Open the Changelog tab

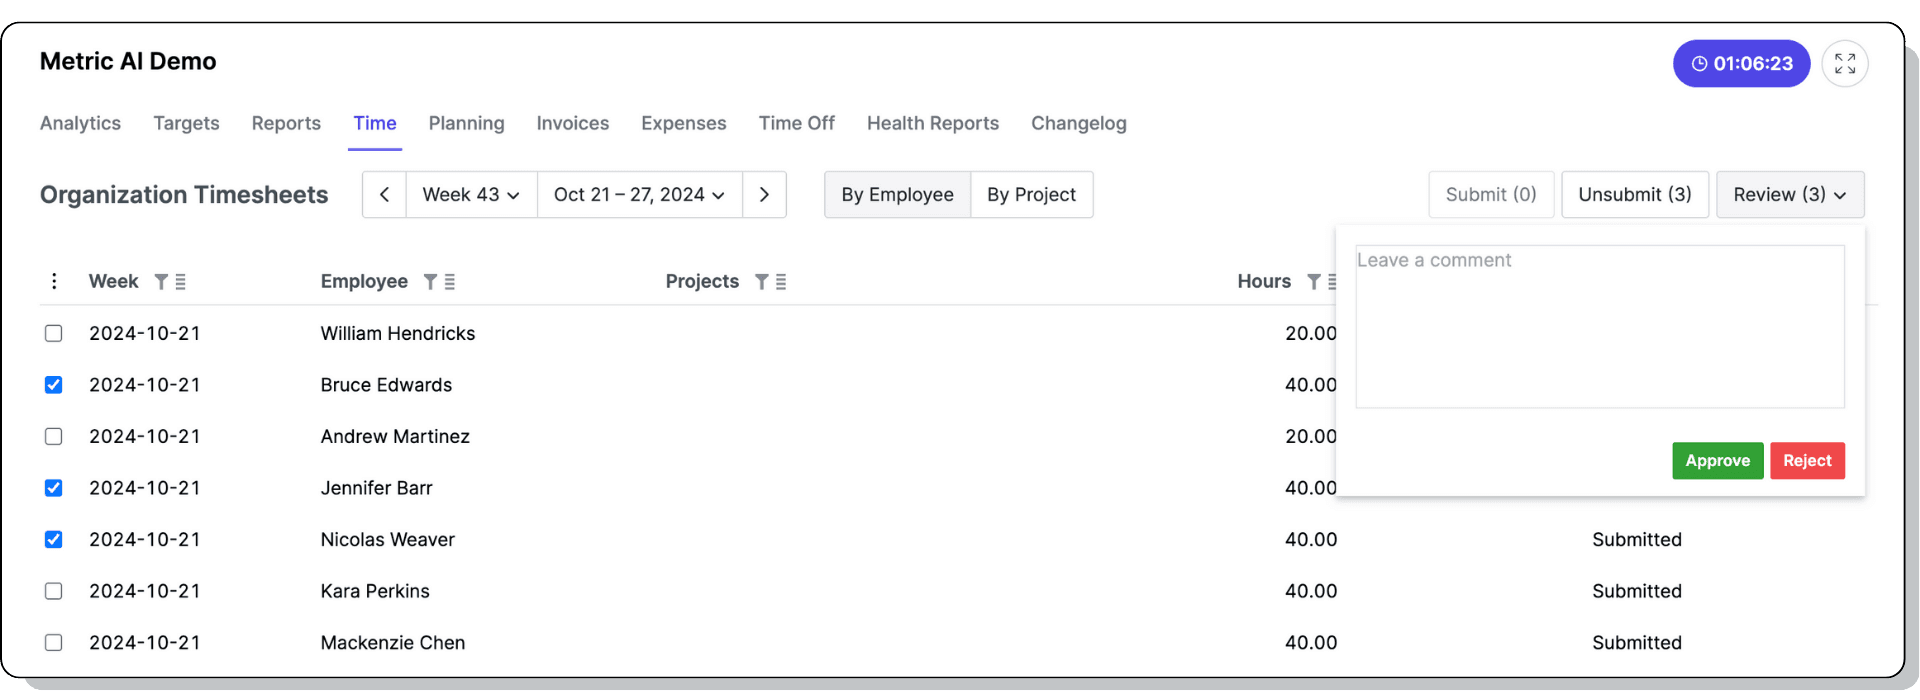point(1079,123)
